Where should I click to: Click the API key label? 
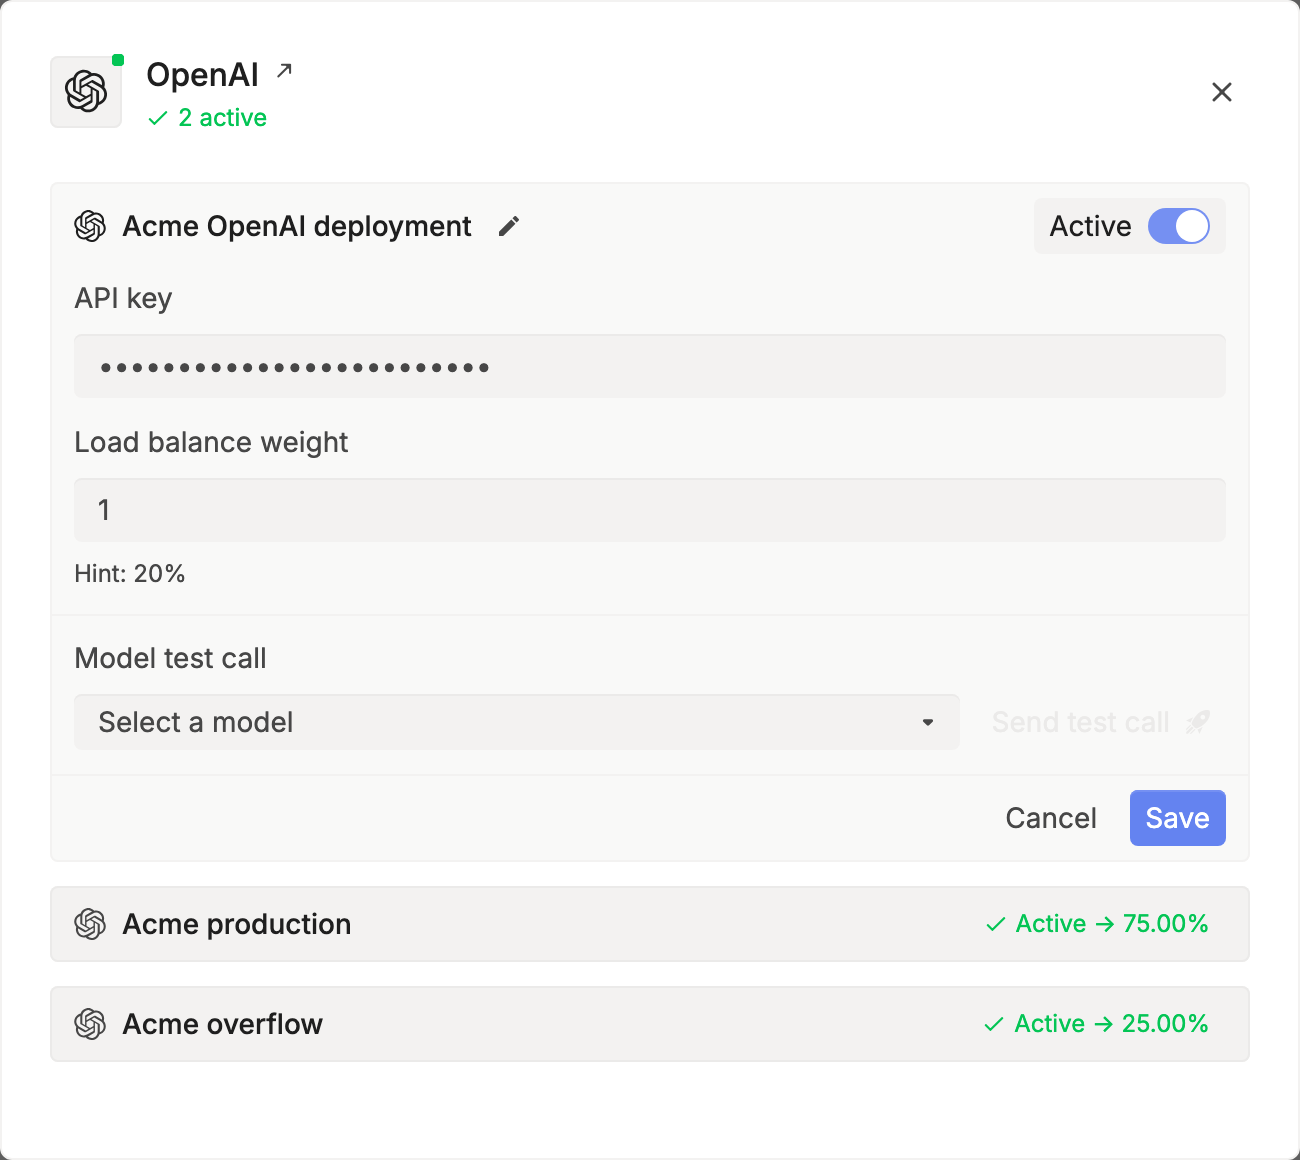[123, 299]
